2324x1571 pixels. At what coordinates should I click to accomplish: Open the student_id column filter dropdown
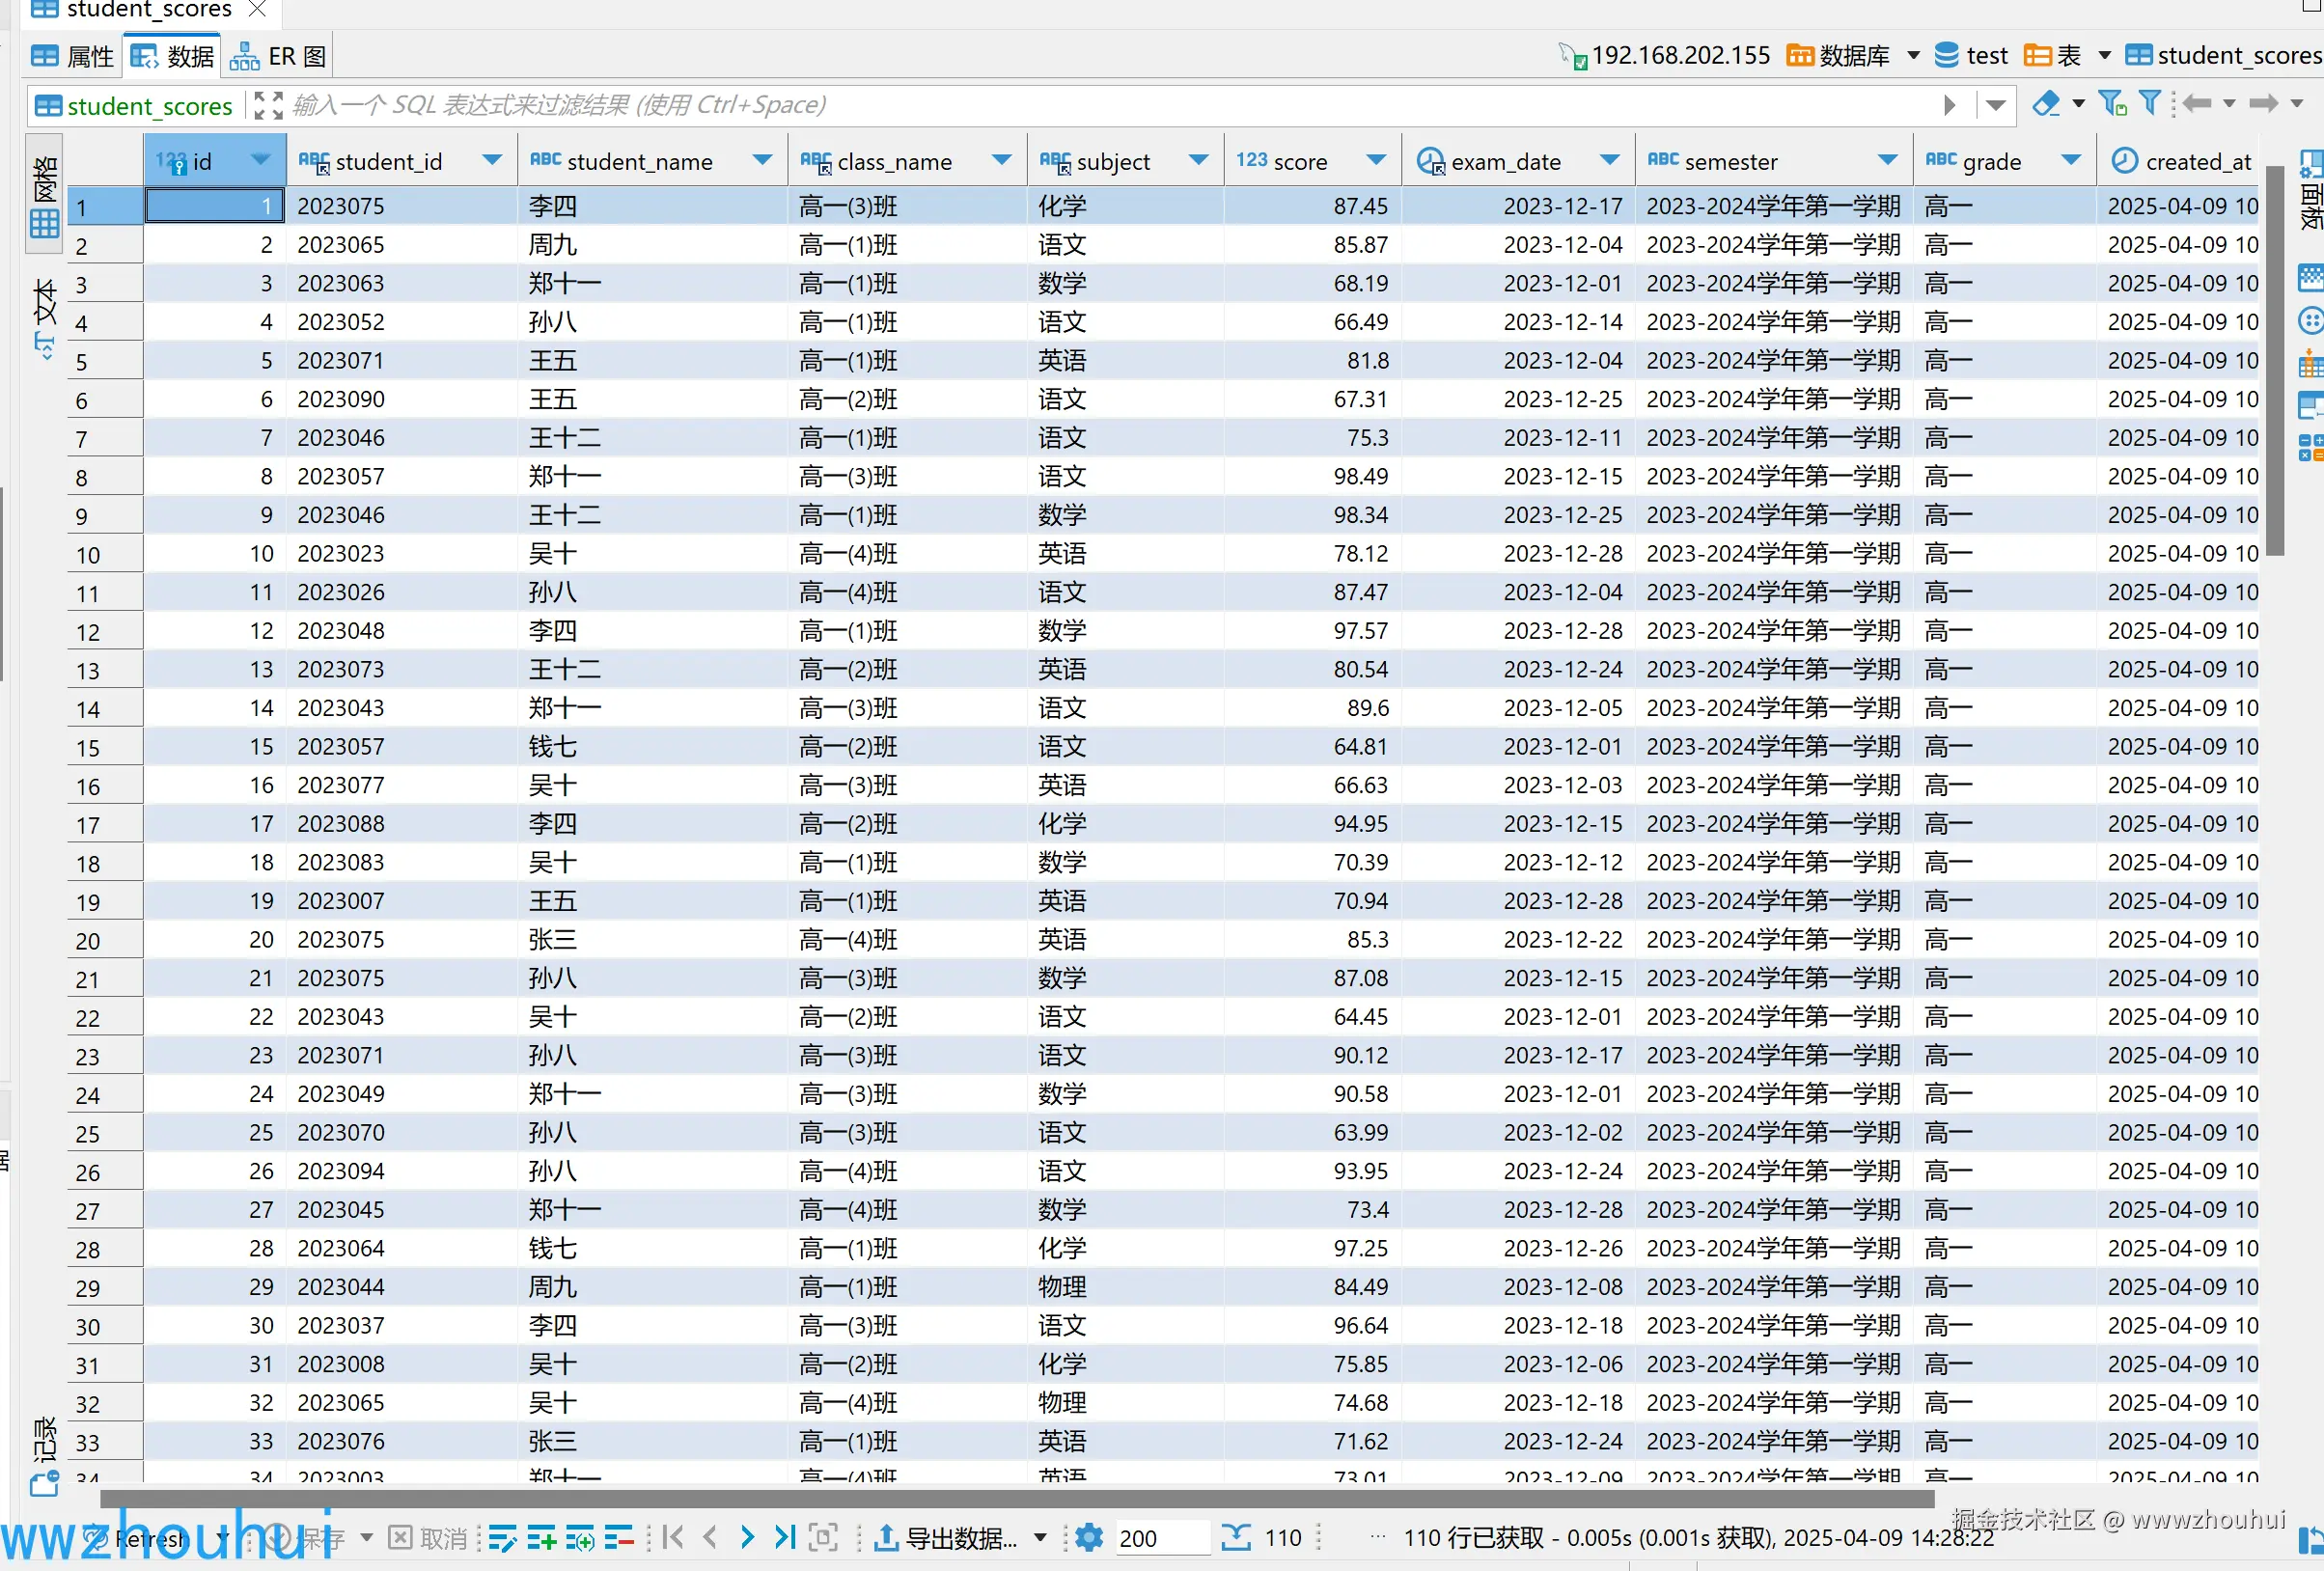pos(492,161)
